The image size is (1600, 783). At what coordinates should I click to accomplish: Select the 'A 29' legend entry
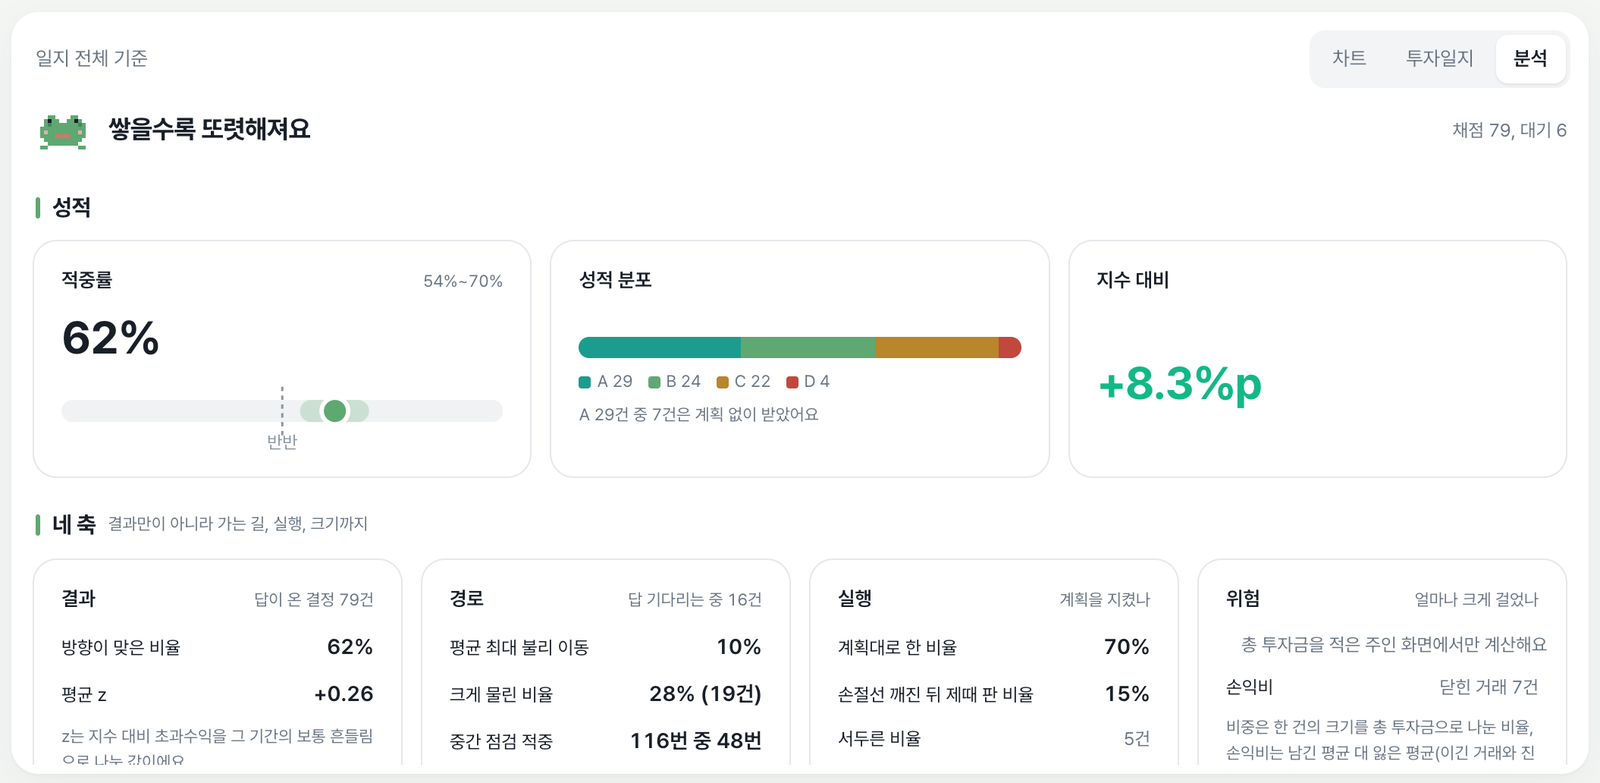(x=606, y=382)
